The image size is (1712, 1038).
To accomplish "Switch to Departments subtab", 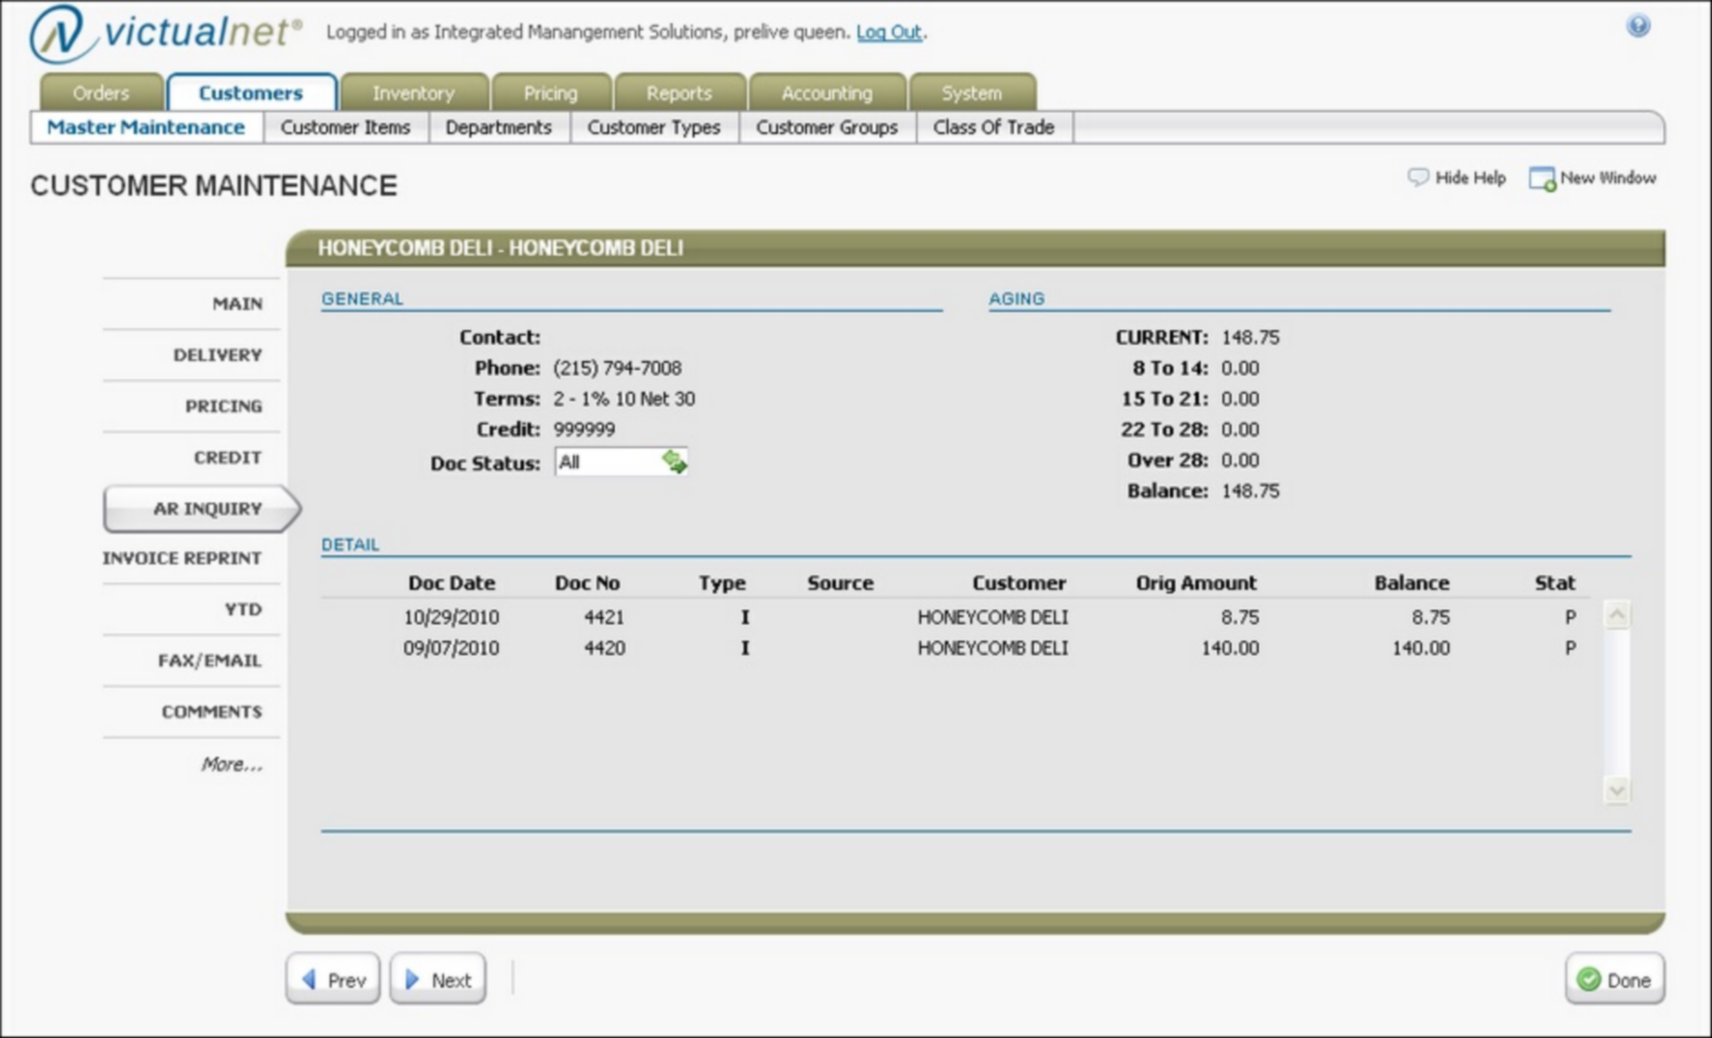I will point(499,127).
